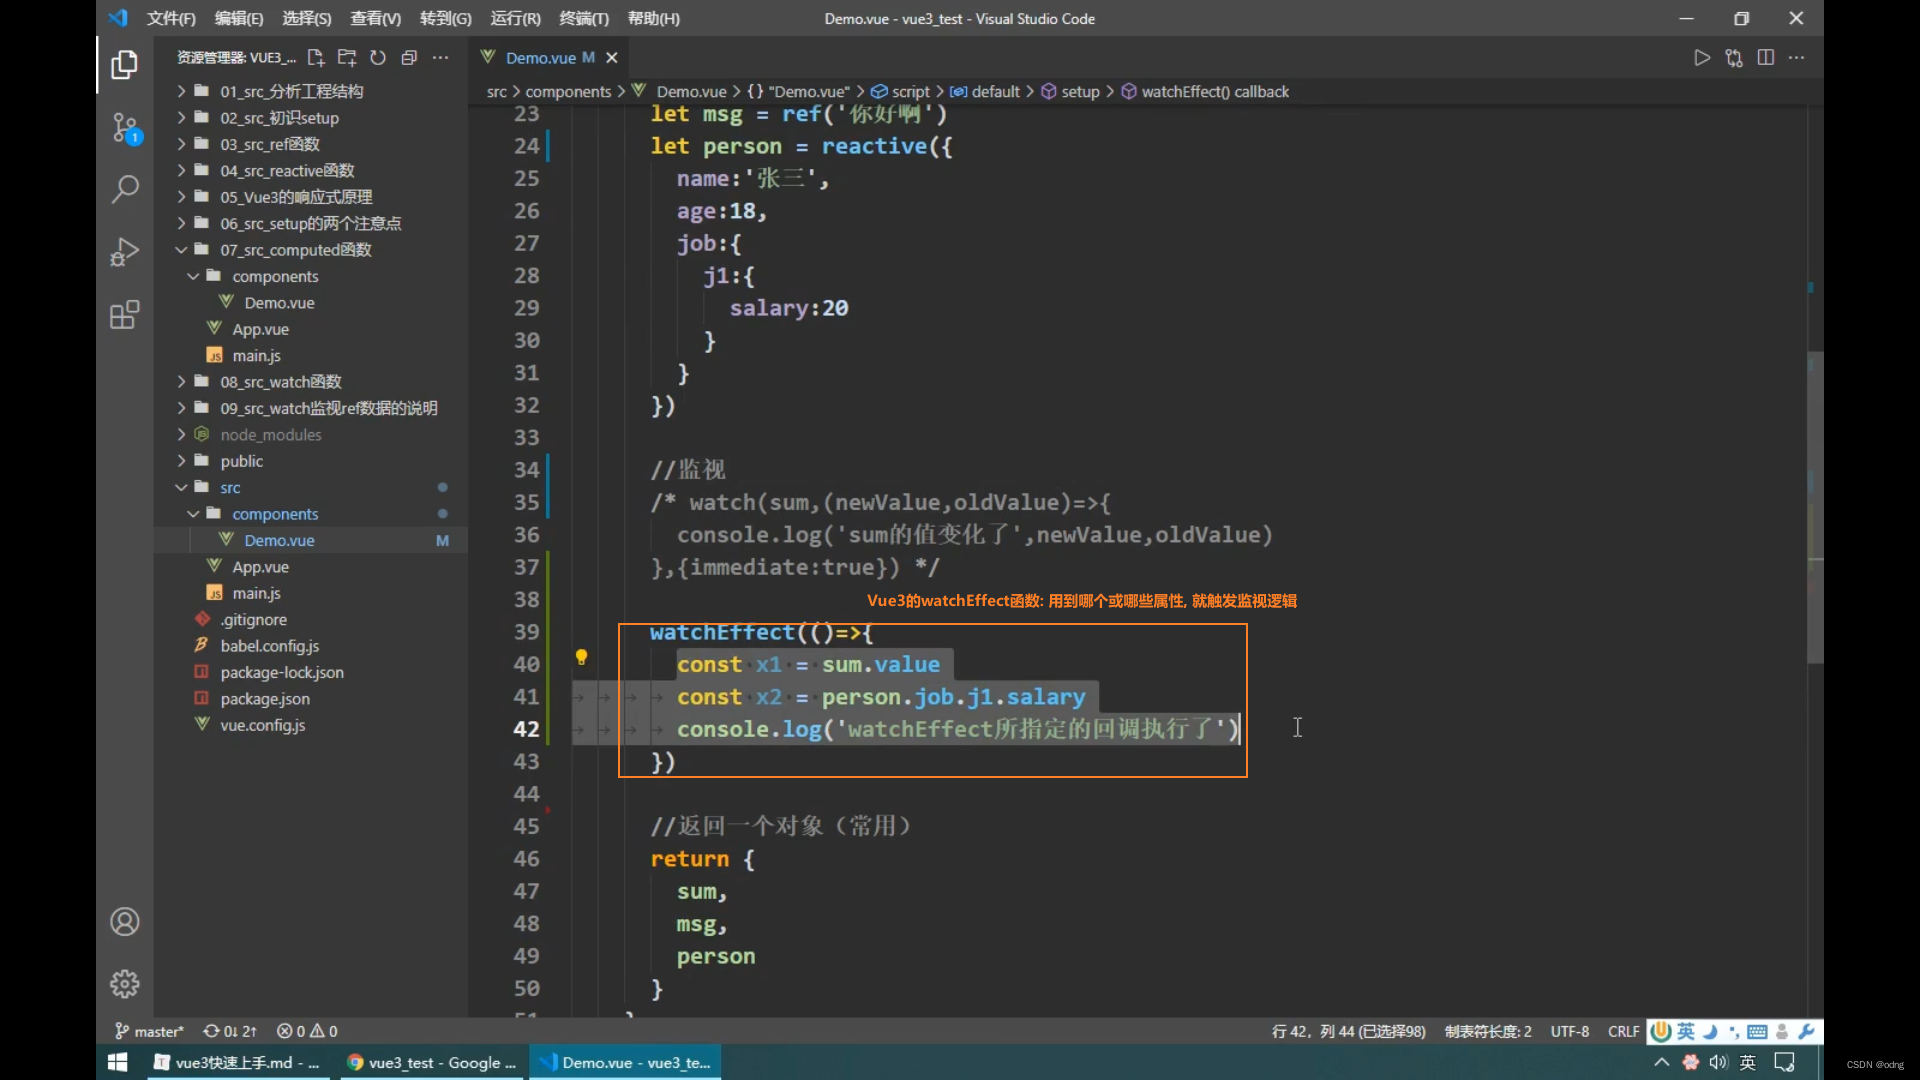Image resolution: width=1920 pixels, height=1080 pixels.
Task: Open errors and warnings count
Action: (x=307, y=1031)
